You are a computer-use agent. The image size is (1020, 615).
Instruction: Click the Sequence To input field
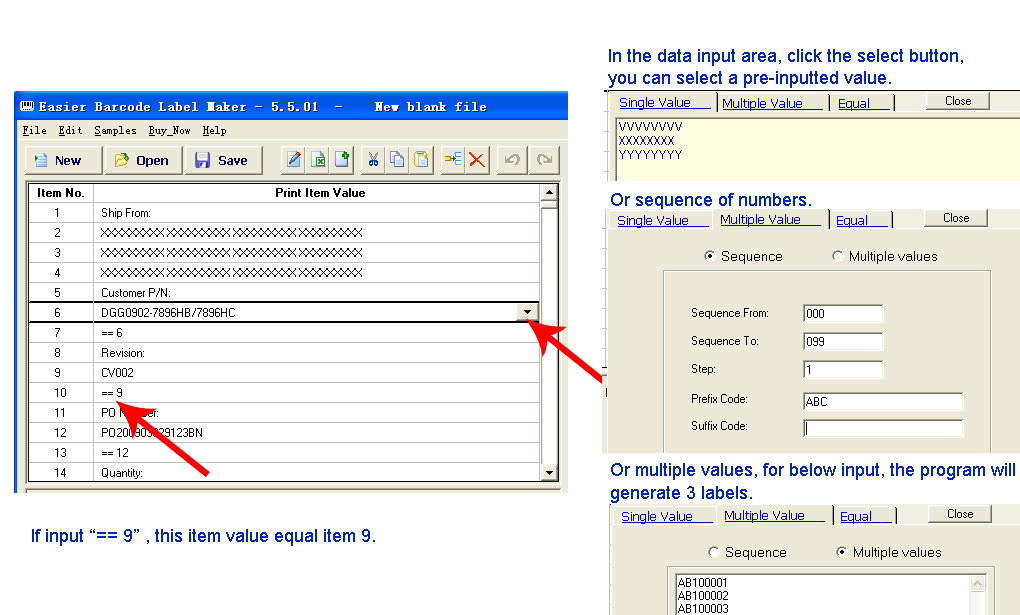(842, 342)
